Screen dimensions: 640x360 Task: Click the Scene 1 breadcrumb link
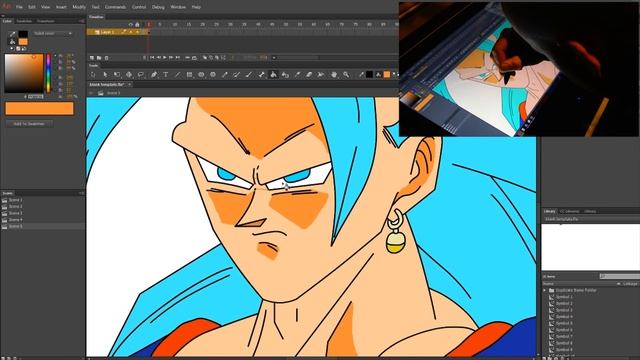click(113, 93)
